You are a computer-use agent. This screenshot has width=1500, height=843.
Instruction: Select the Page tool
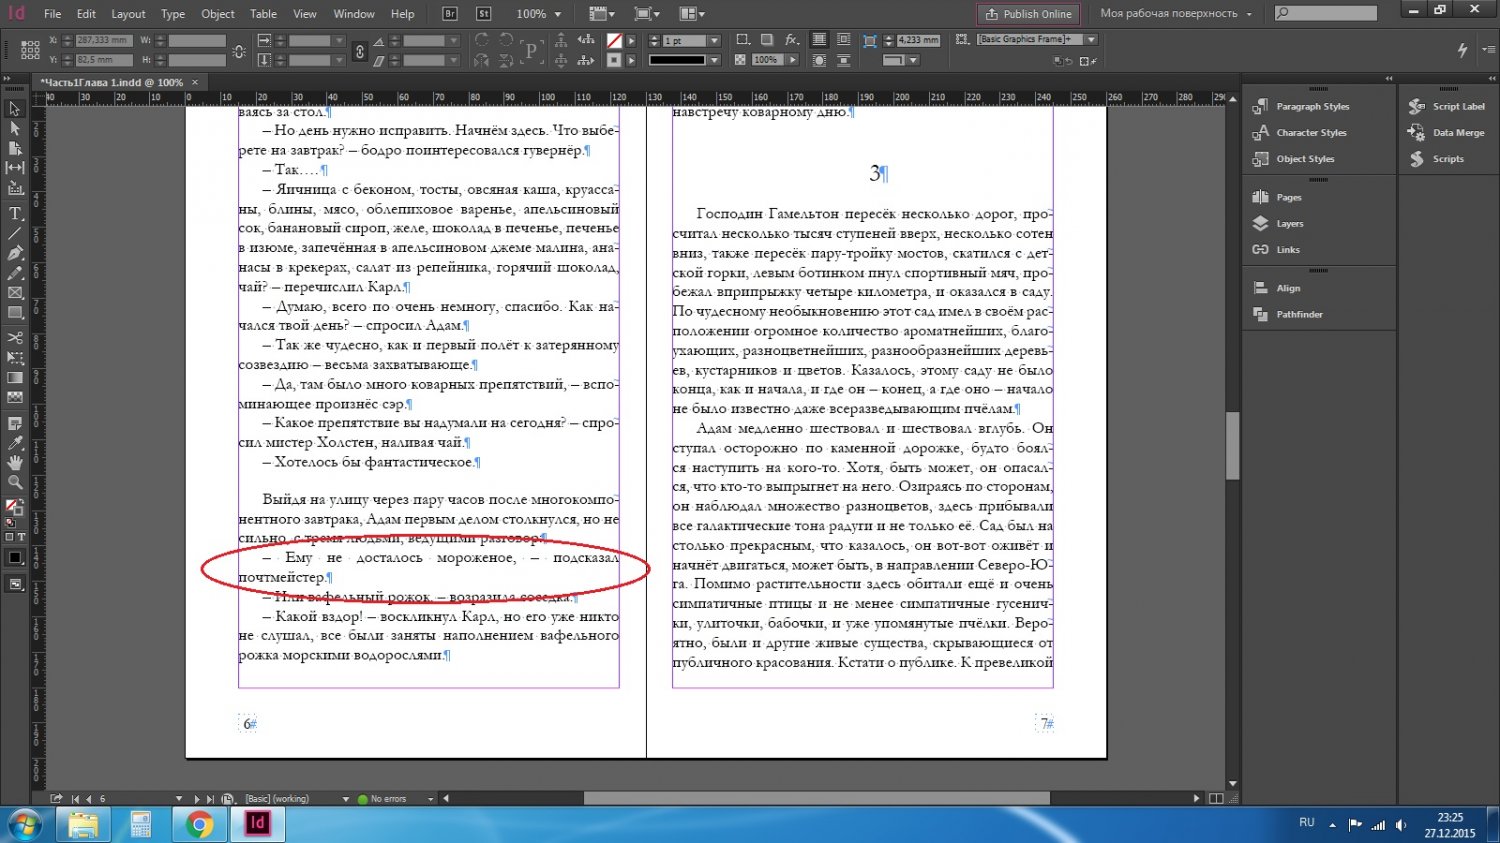15,148
